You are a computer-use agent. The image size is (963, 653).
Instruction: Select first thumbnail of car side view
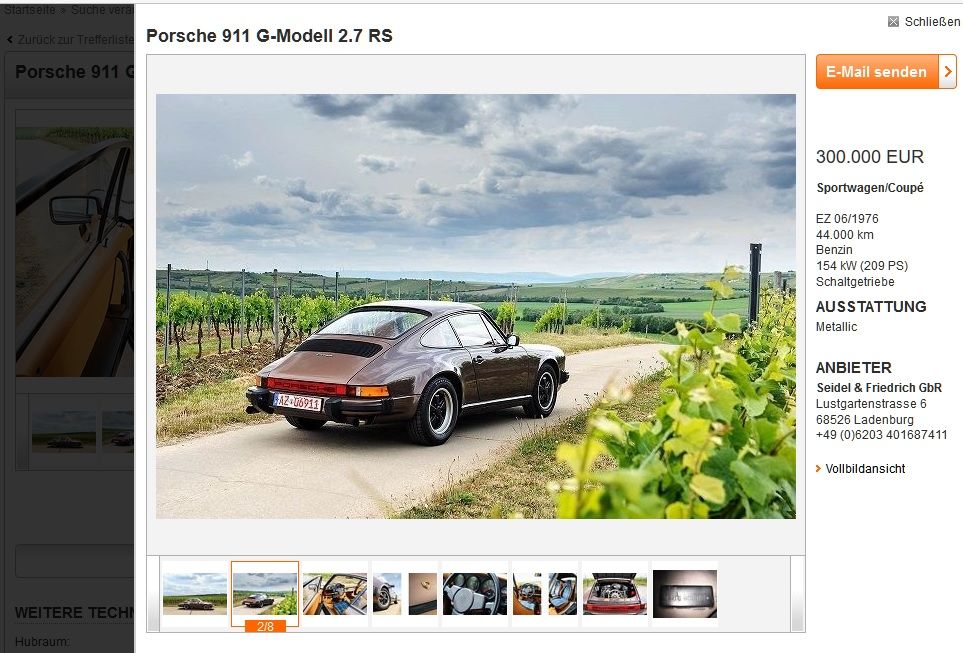point(195,593)
